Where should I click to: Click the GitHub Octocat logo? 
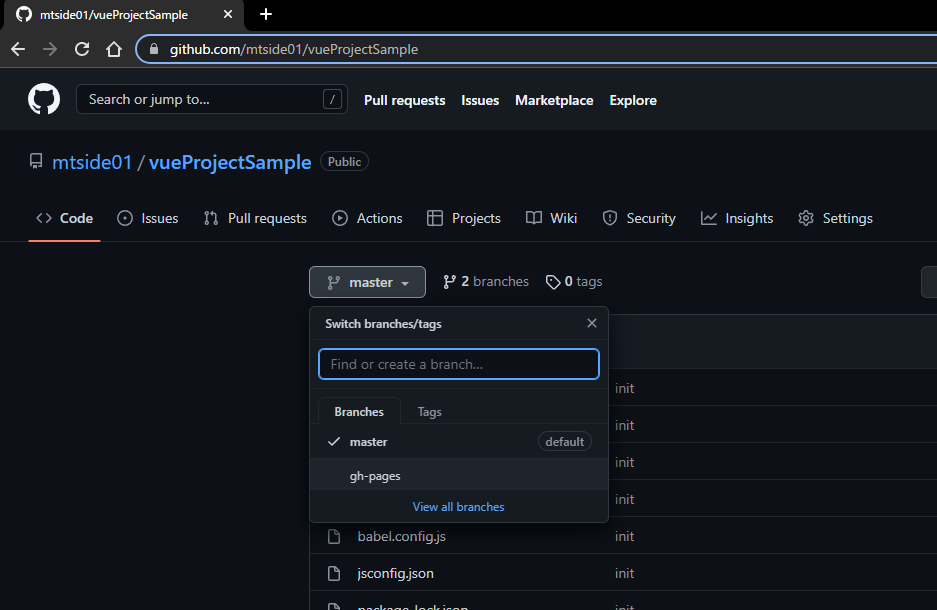pyautogui.click(x=44, y=99)
